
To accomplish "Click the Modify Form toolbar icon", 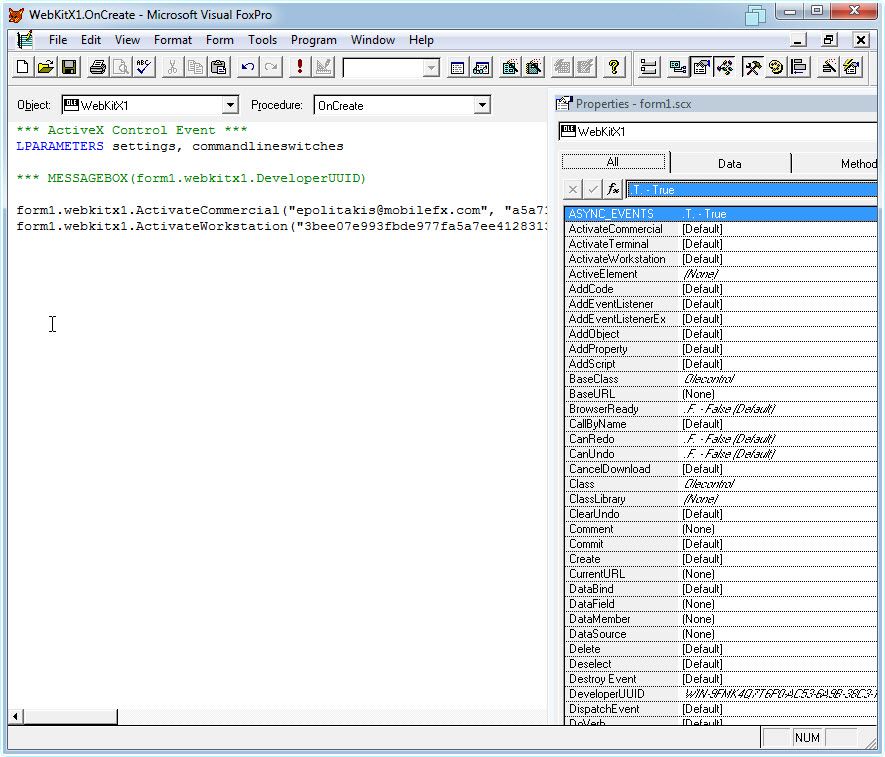I will point(323,67).
